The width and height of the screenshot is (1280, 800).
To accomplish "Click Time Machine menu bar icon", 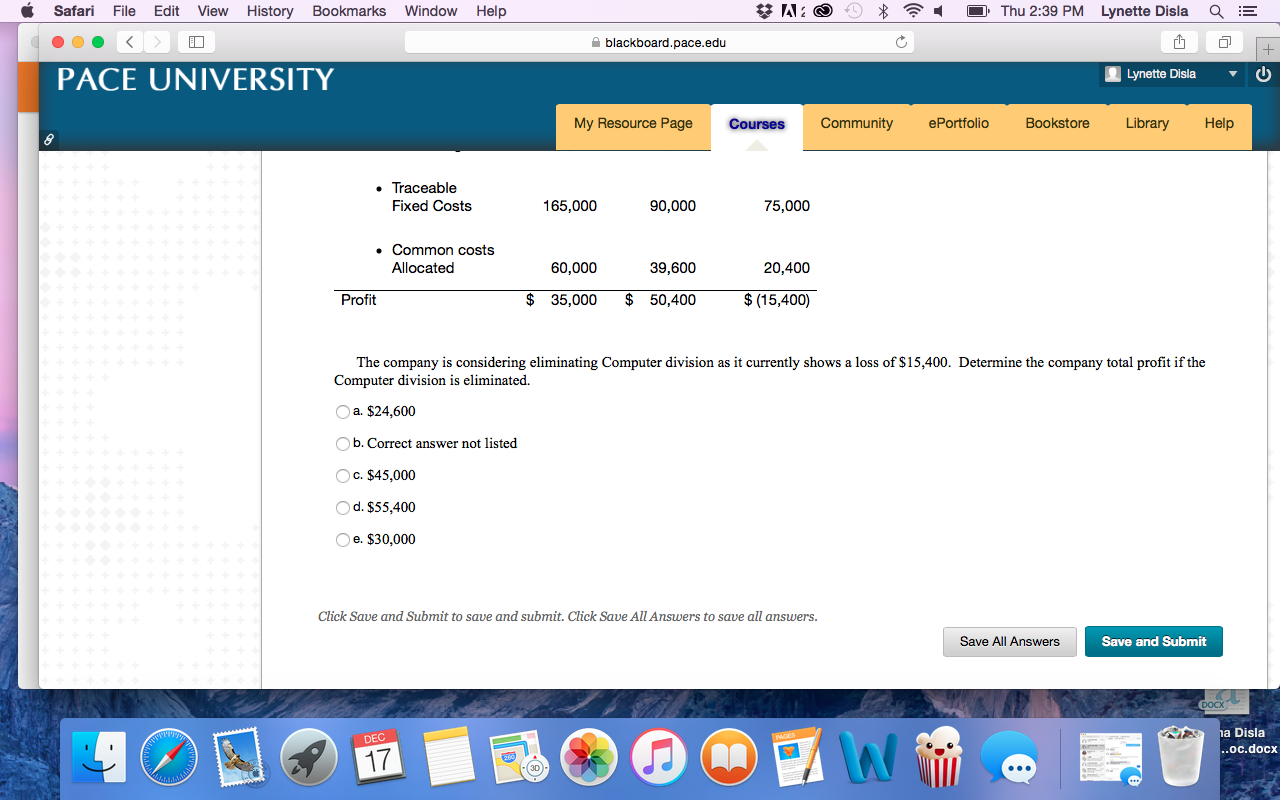I will pos(854,11).
